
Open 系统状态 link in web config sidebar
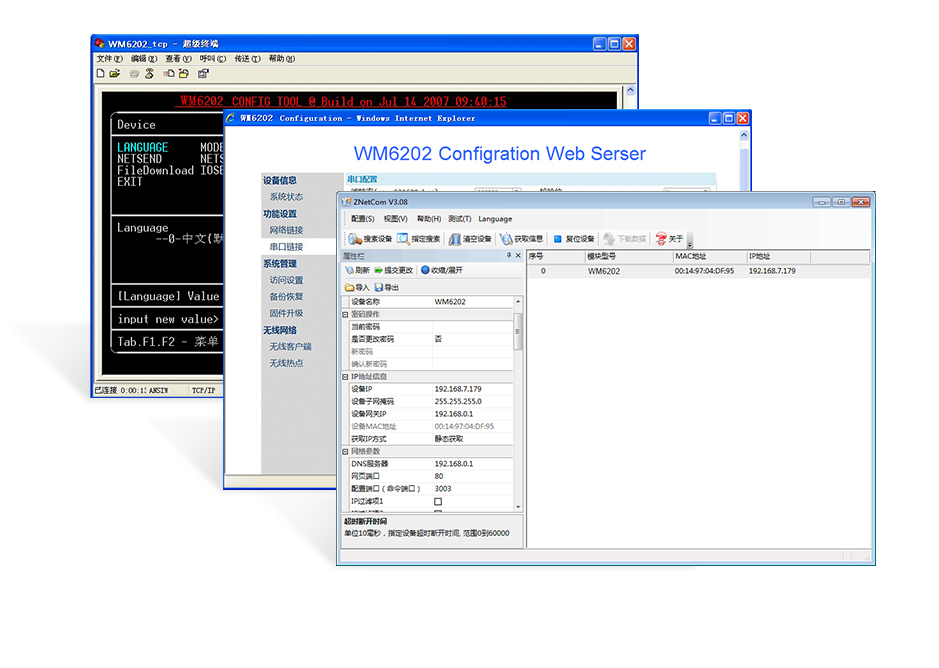pyautogui.click(x=286, y=197)
